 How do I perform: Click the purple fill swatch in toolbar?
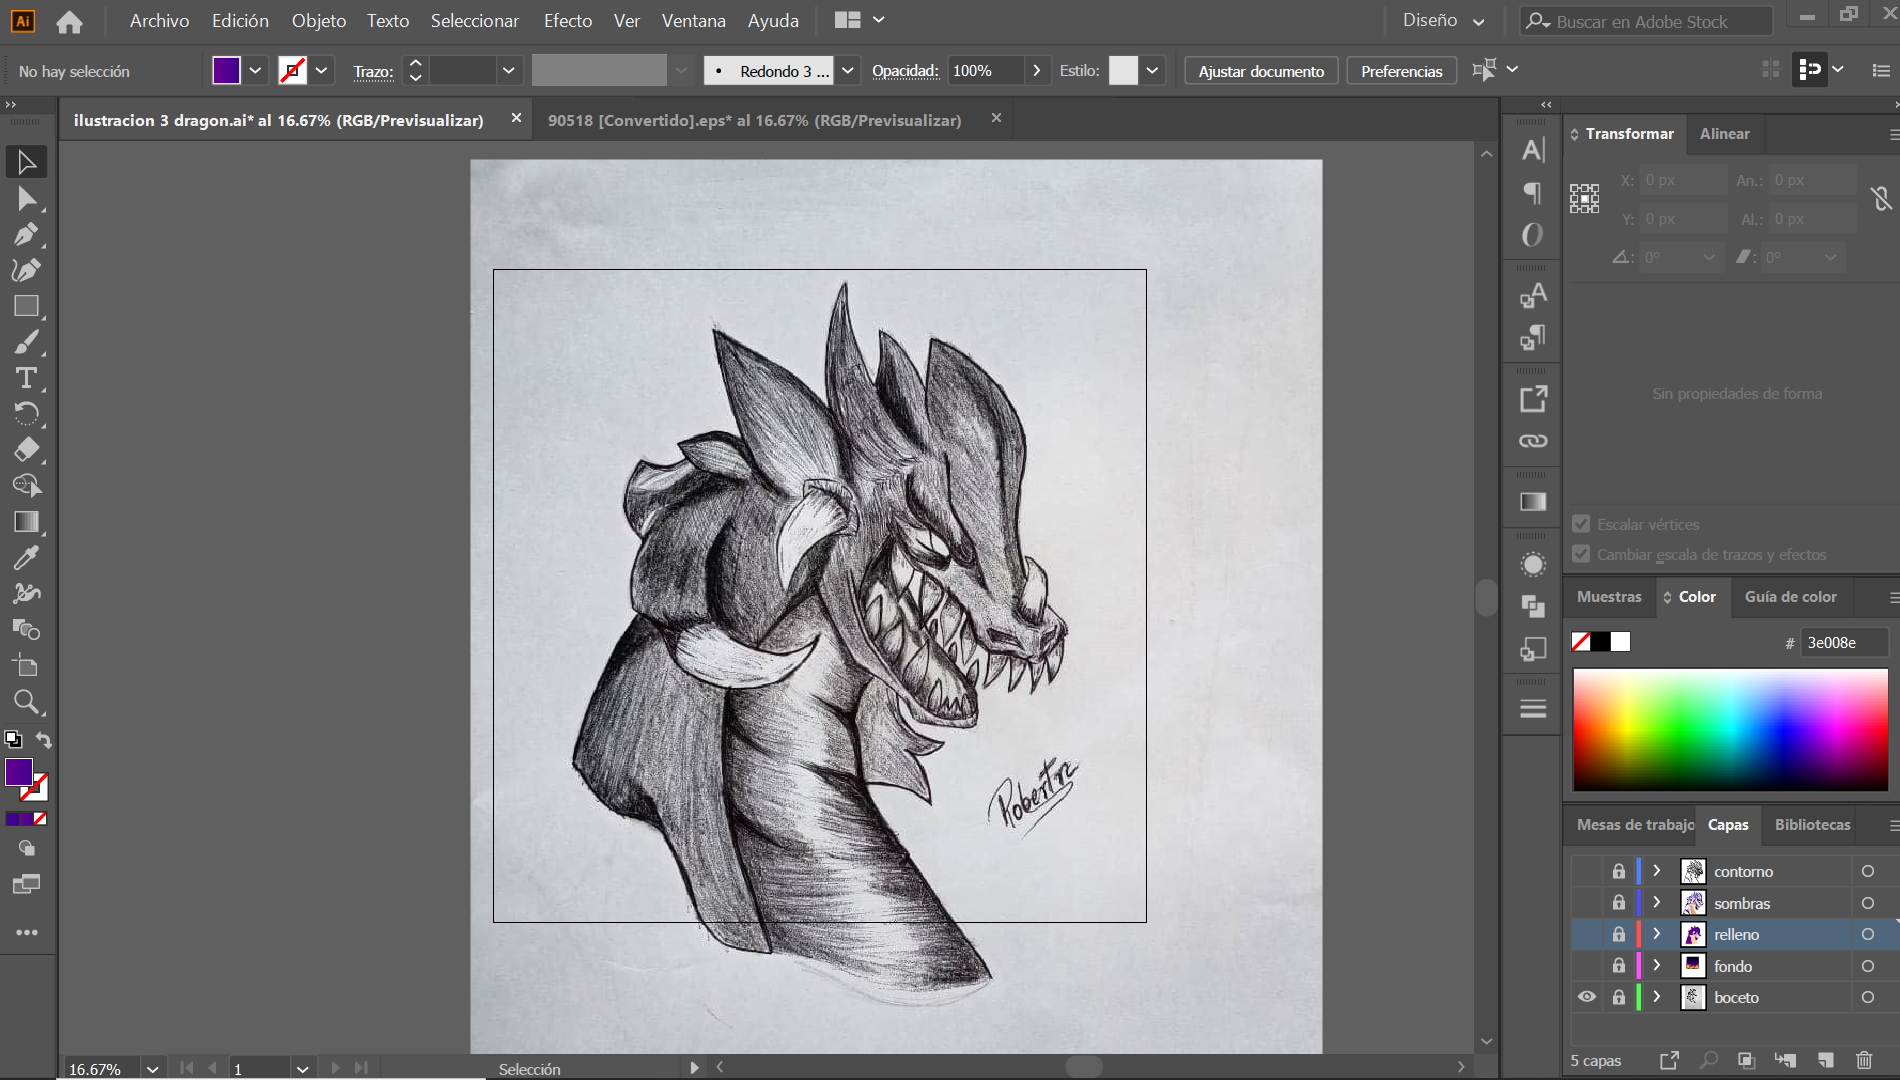tap(19, 772)
